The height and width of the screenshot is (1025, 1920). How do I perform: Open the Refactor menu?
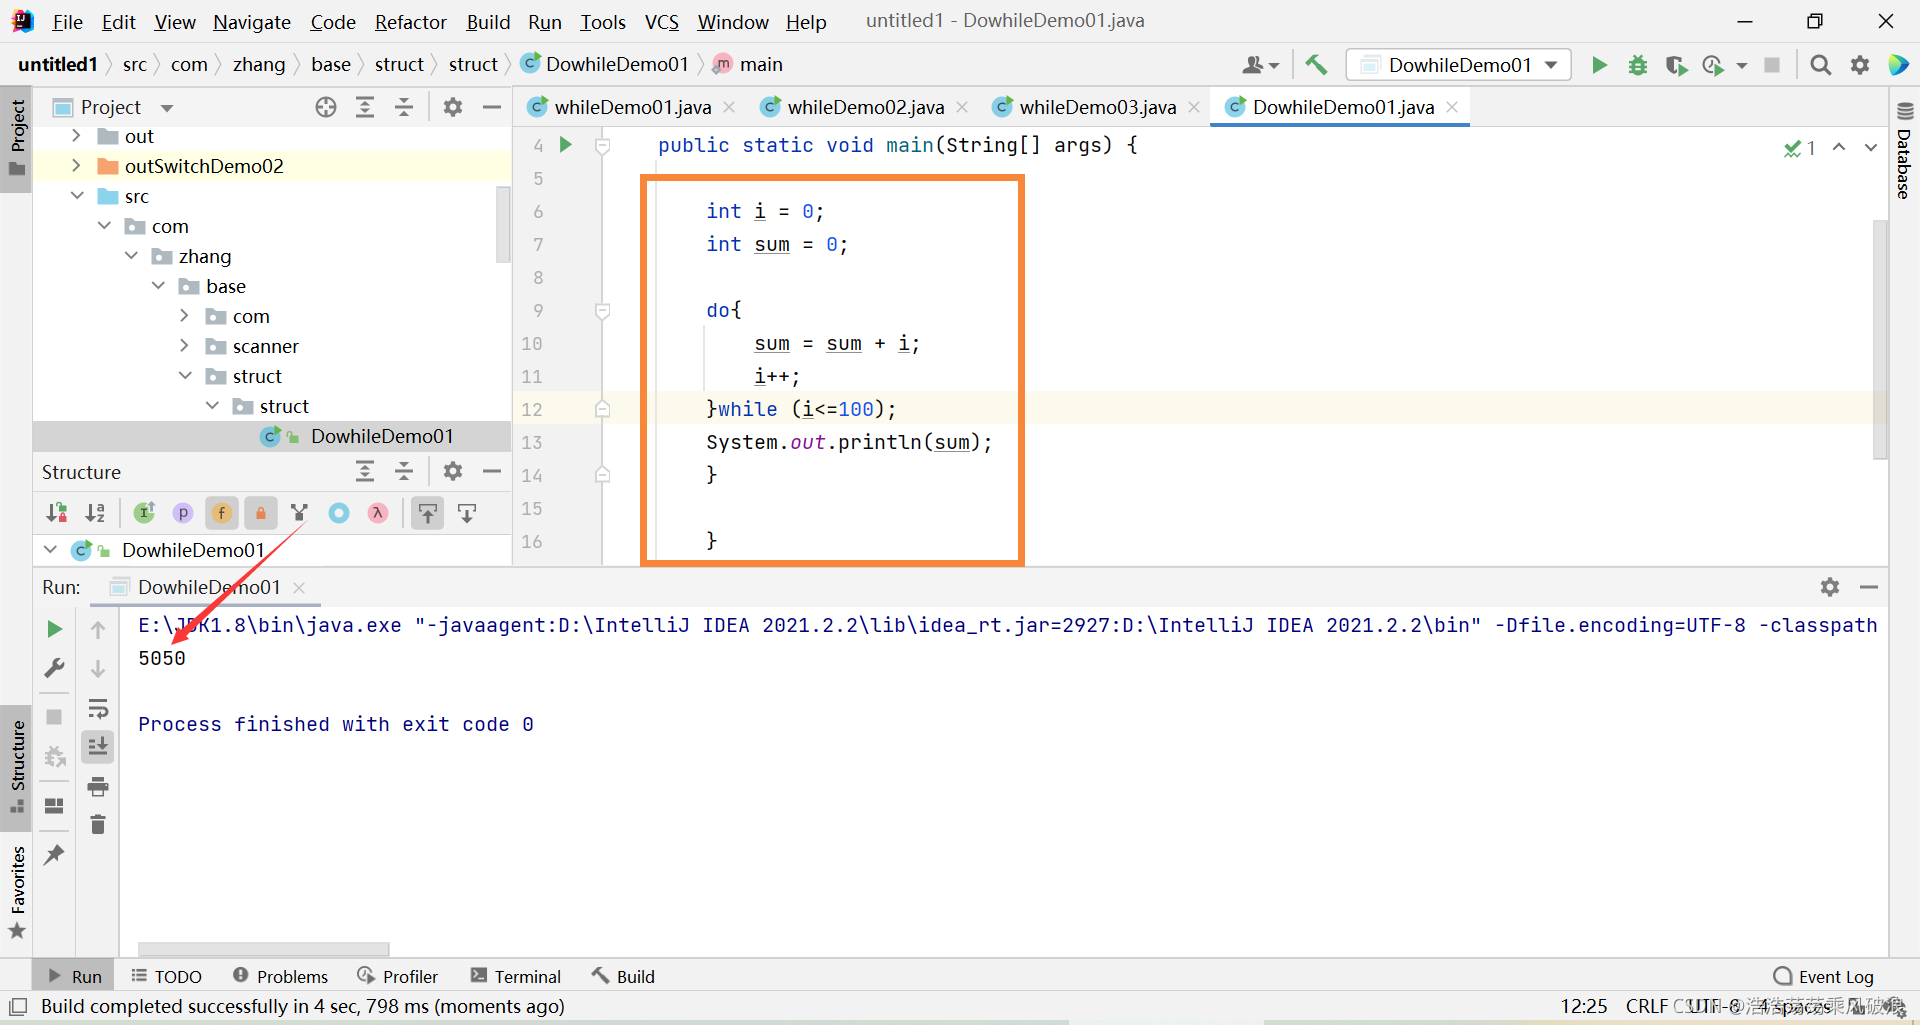[410, 22]
